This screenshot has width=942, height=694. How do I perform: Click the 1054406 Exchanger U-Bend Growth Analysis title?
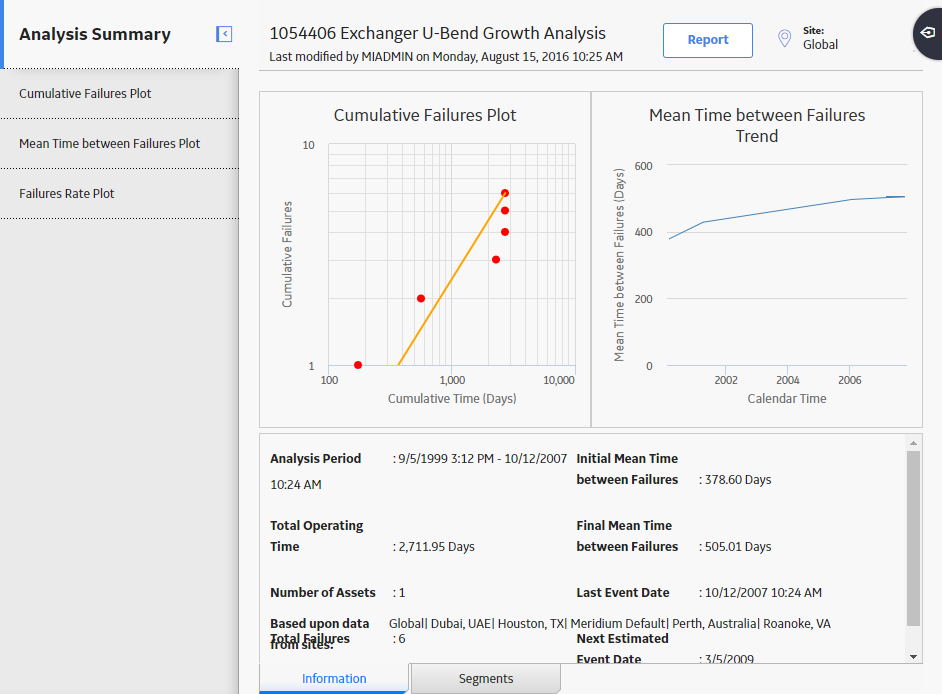(x=437, y=33)
